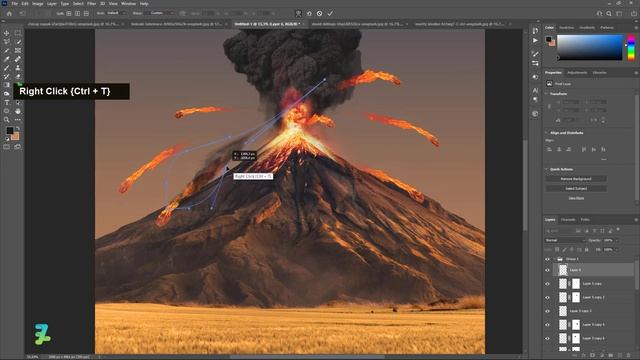Image resolution: width=640 pixels, height=360 pixels.
Task: Select the Eyedropper tool
Action: click(7, 59)
